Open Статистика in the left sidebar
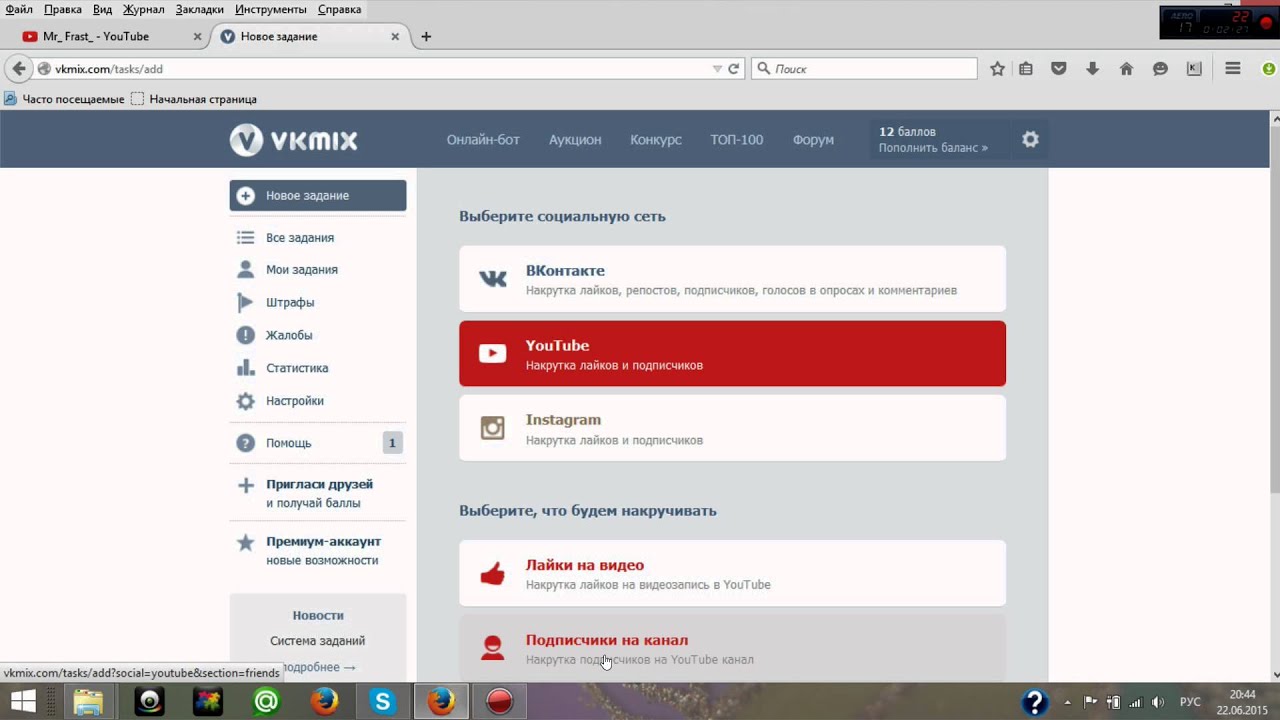Viewport: 1280px width, 720px height. [296, 368]
